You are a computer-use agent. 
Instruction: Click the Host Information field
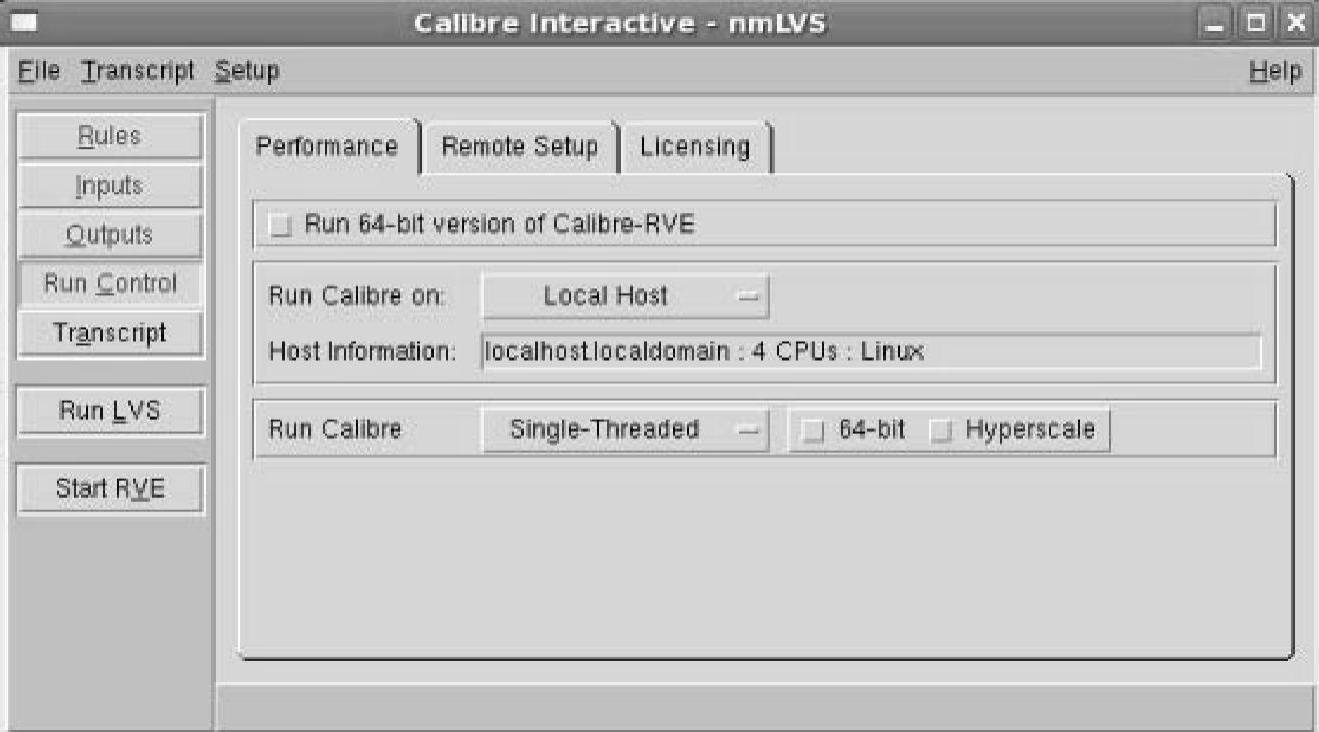coord(870,352)
